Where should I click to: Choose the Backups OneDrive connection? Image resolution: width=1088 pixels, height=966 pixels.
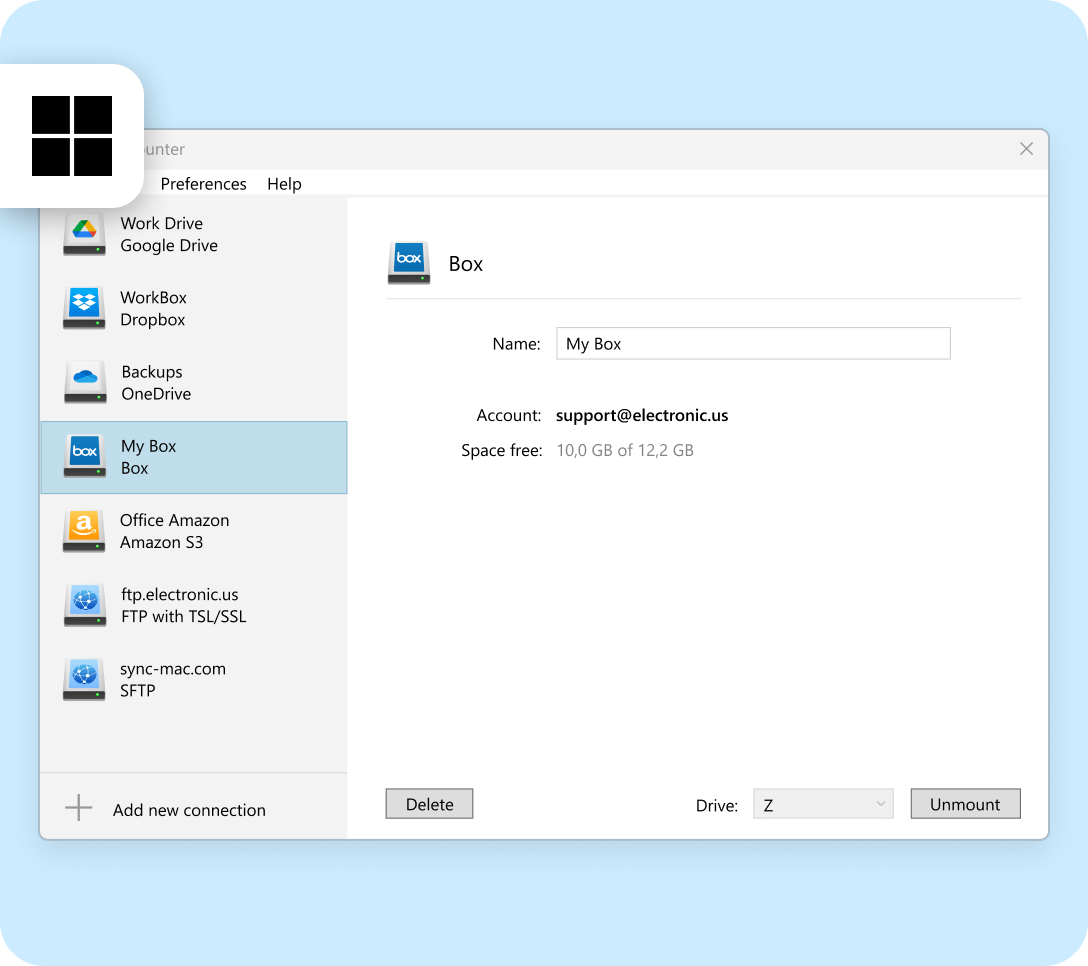(x=192, y=383)
